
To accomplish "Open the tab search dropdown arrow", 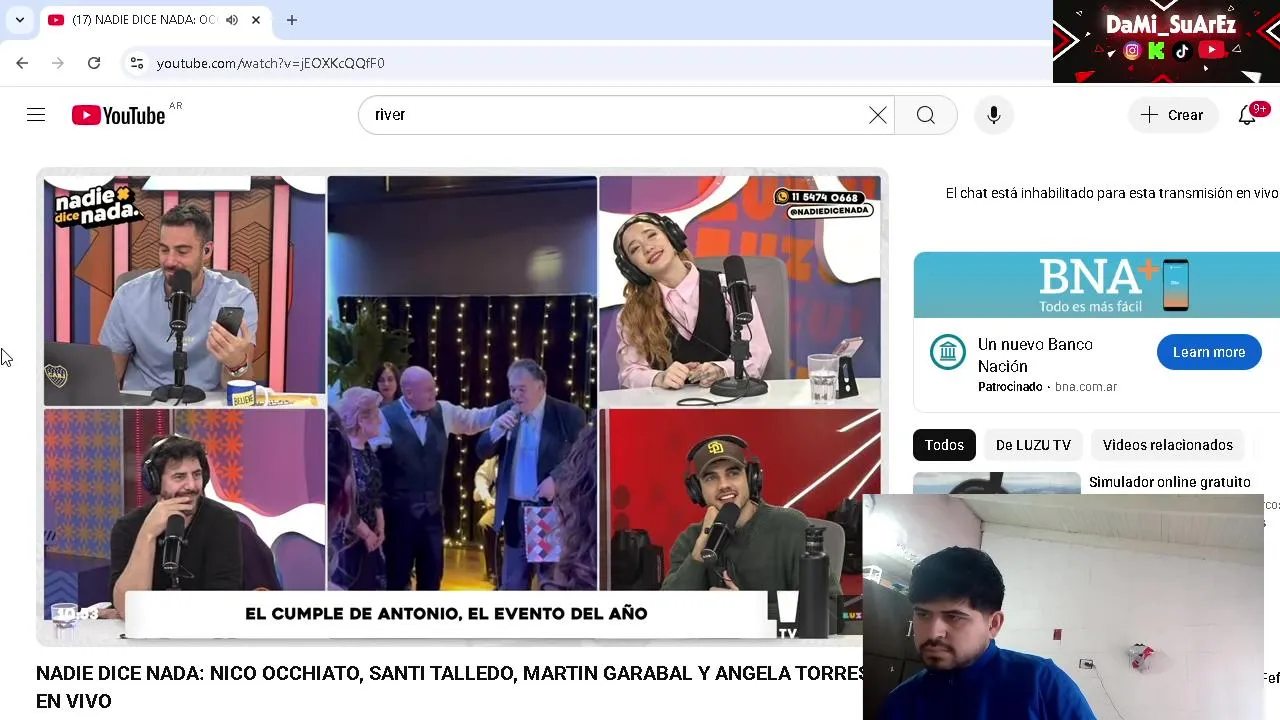I will tap(20, 20).
